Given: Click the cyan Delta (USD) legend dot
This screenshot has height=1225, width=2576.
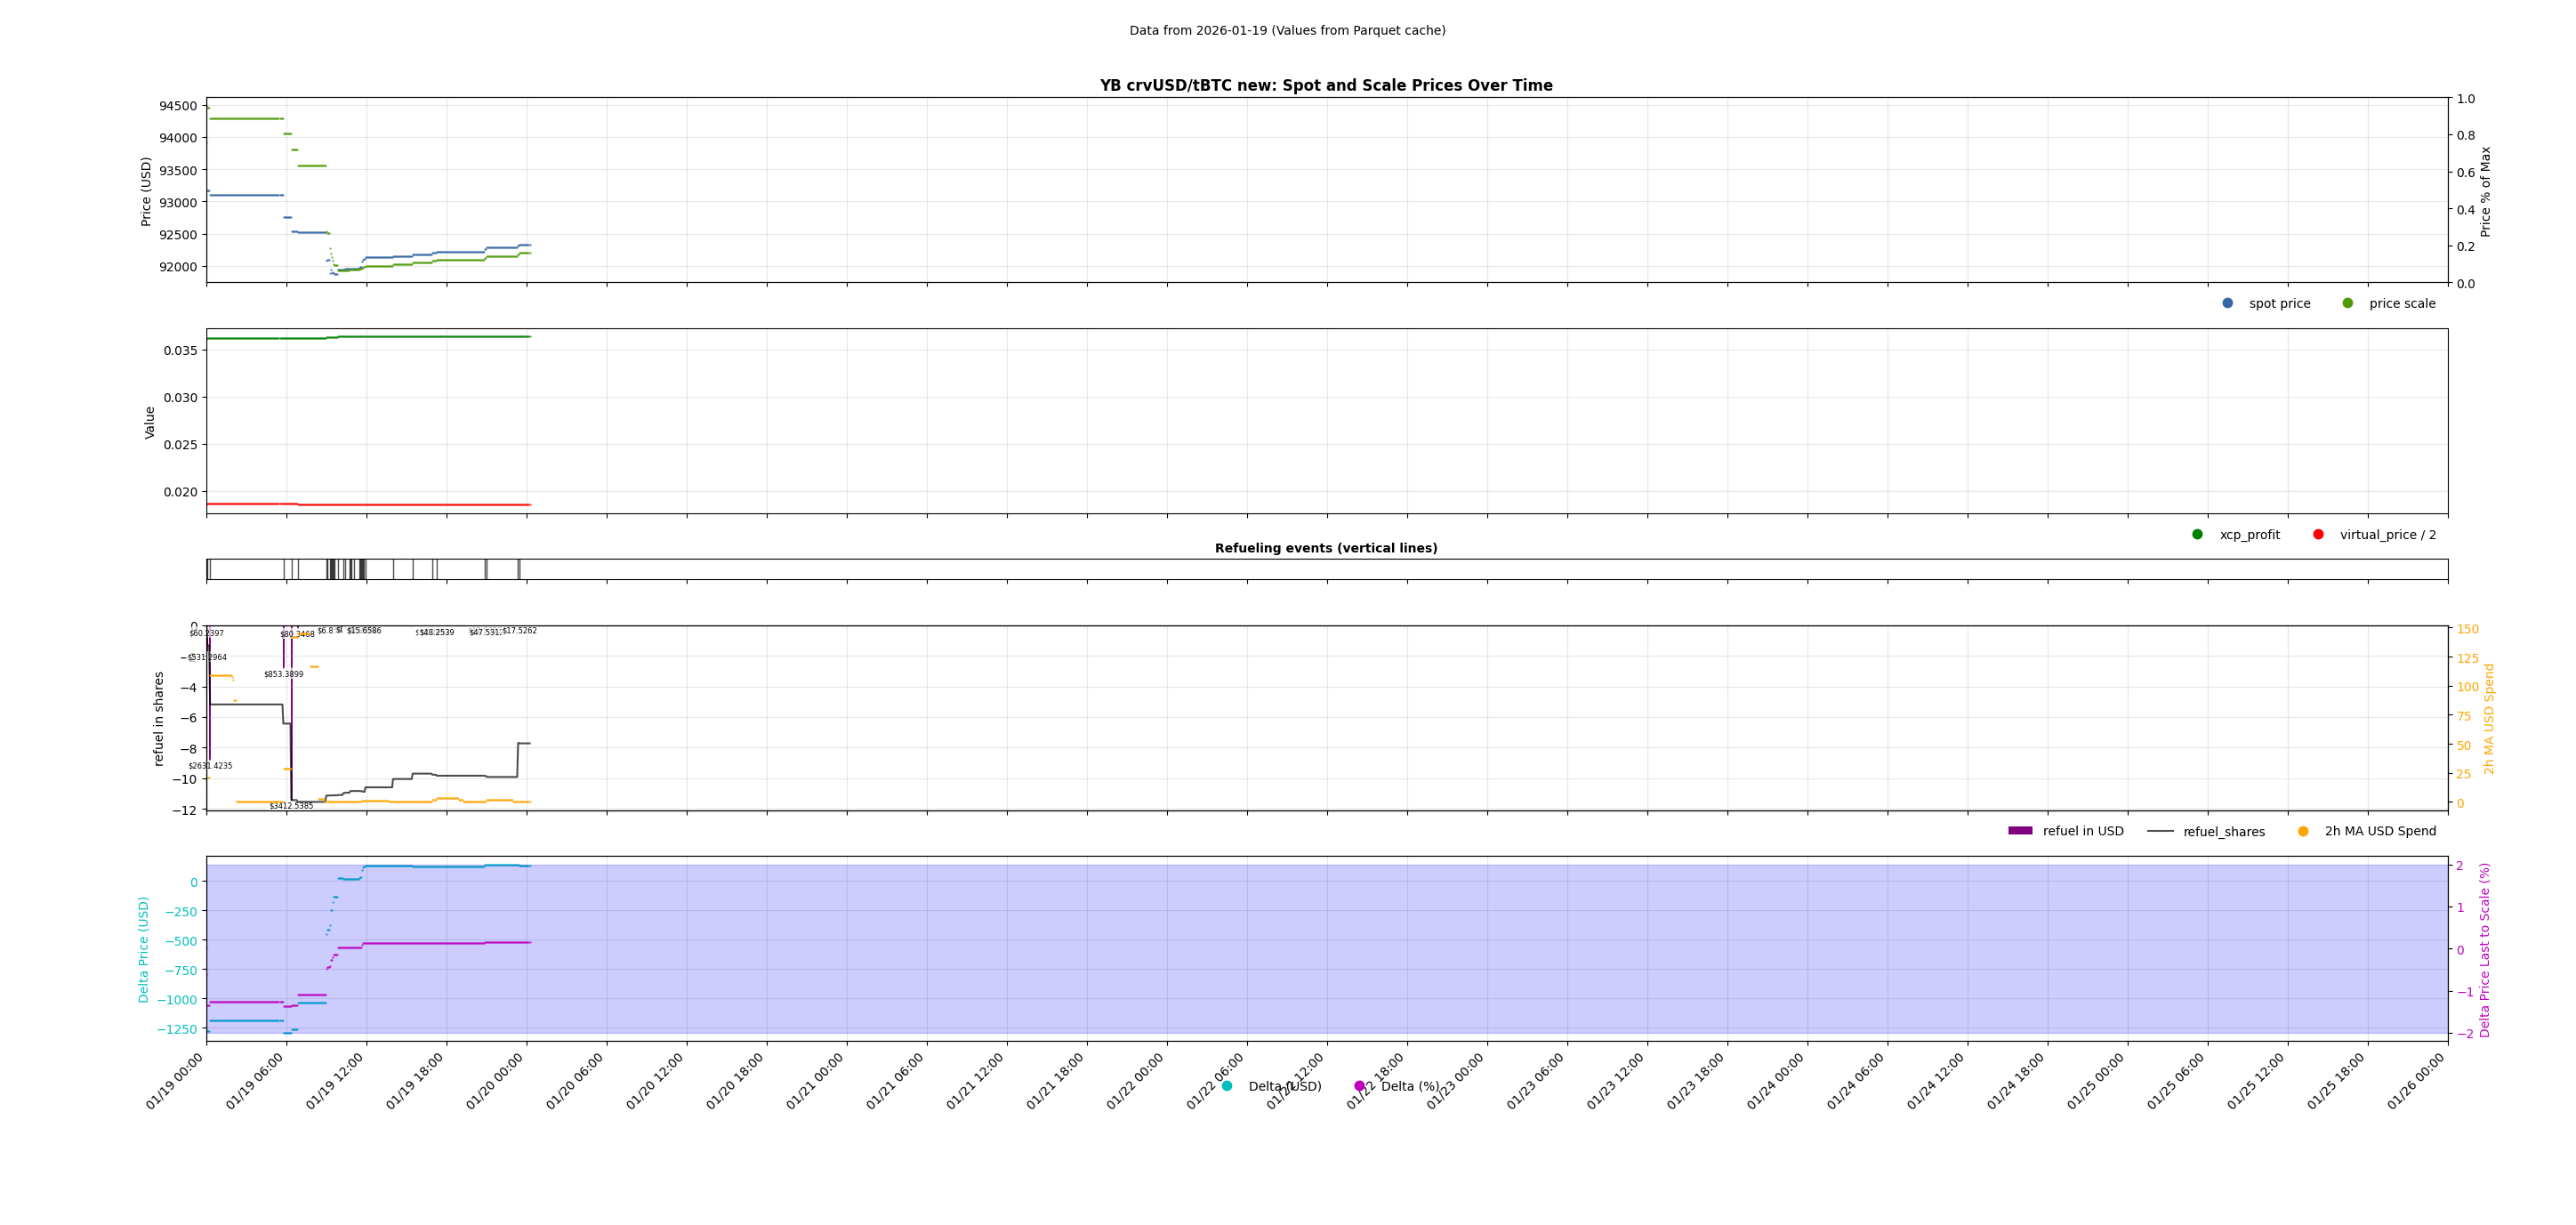Looking at the screenshot, I should 1227,1086.
